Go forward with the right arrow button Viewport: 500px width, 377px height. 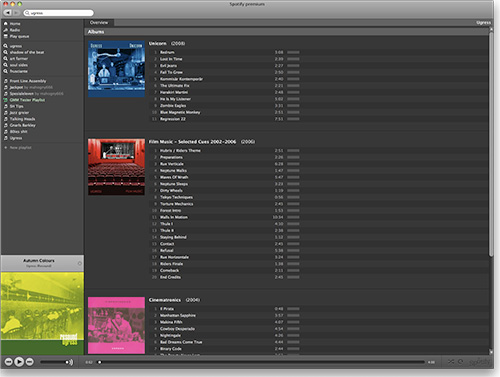(16, 13)
